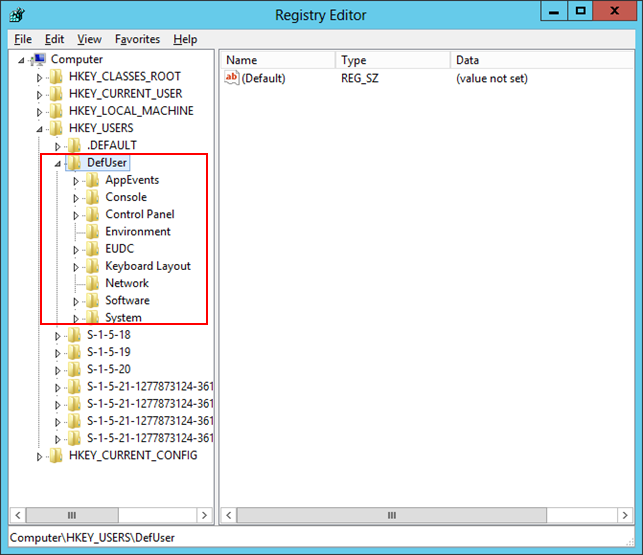This screenshot has height=555, width=643.
Task: Click the Network folder icon
Action: (x=93, y=283)
